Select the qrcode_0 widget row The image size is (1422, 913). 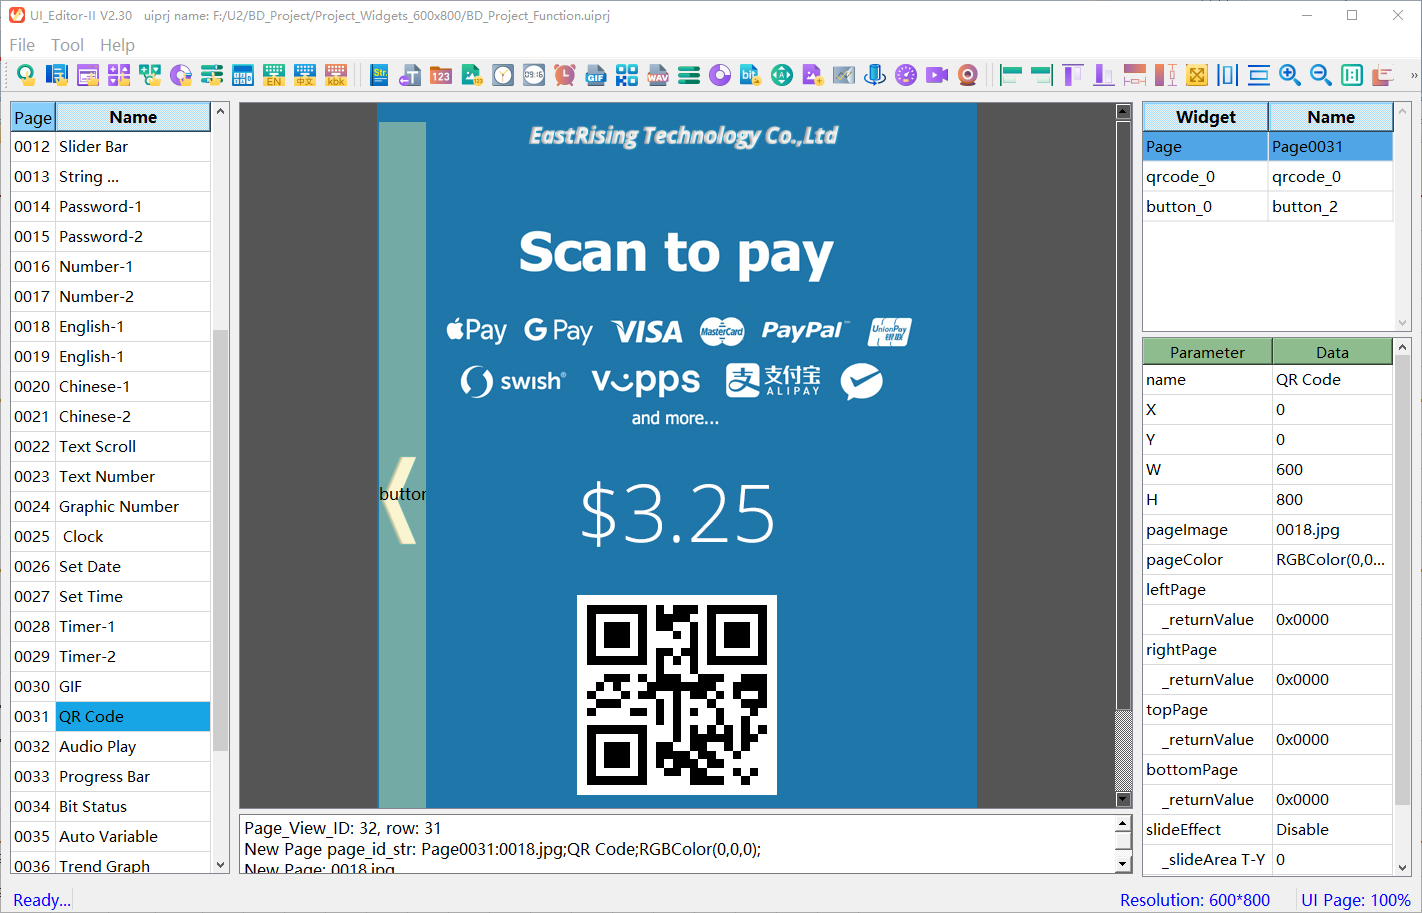pos(1268,177)
